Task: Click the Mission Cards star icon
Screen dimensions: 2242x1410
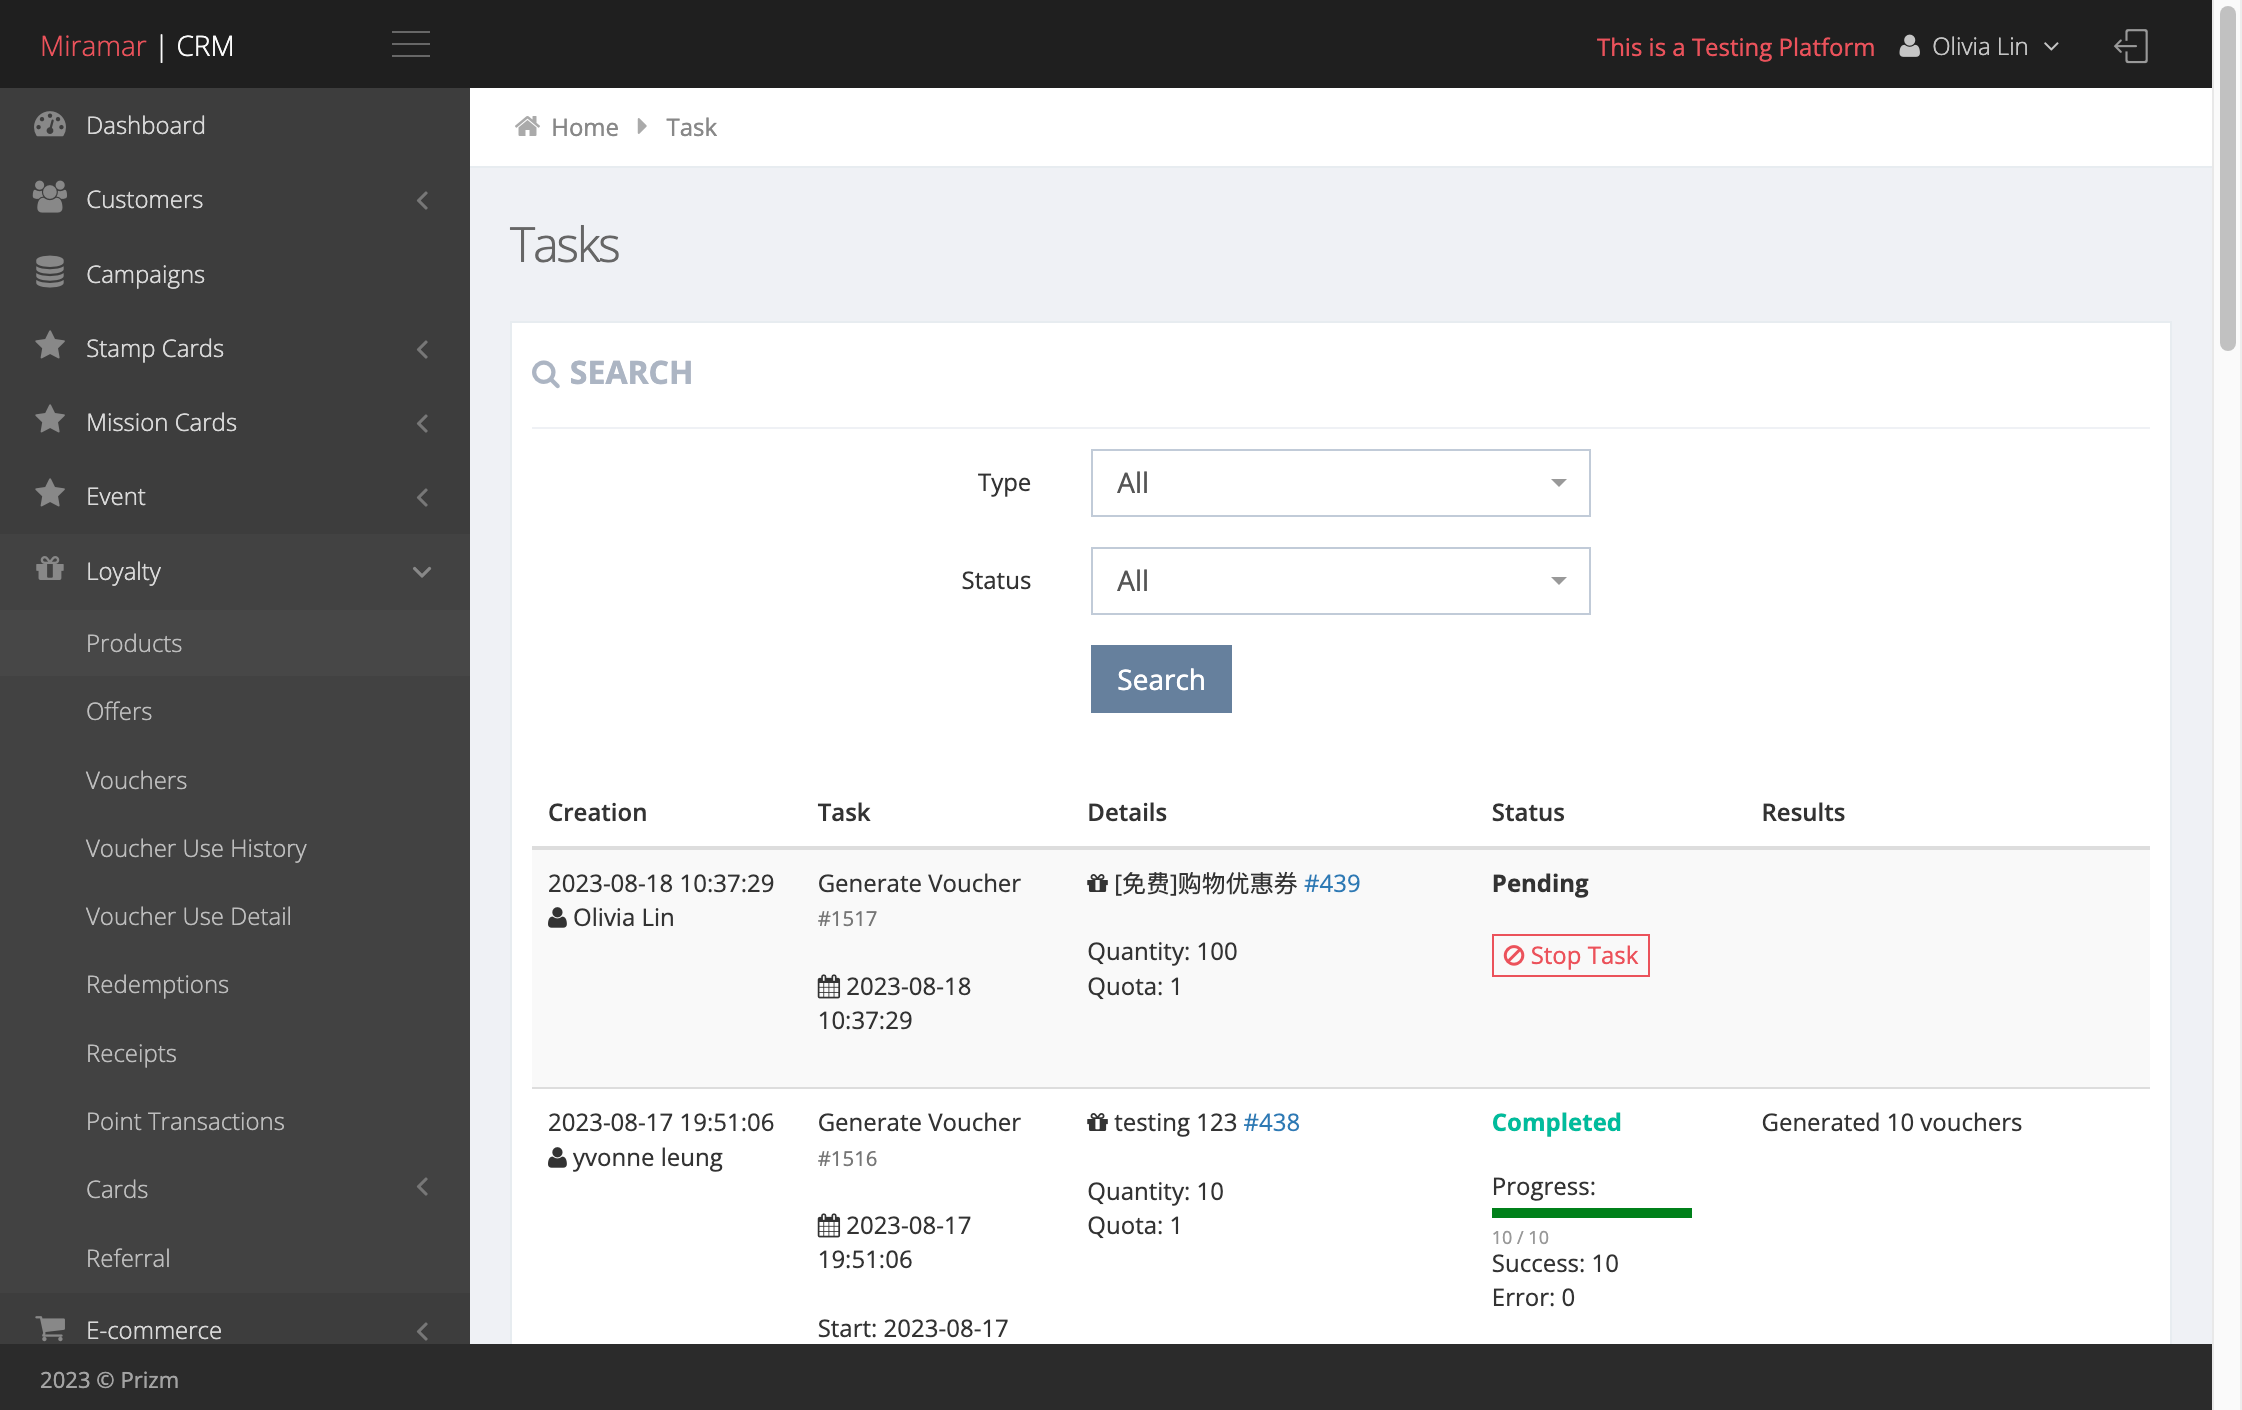Action: pyautogui.click(x=50, y=420)
